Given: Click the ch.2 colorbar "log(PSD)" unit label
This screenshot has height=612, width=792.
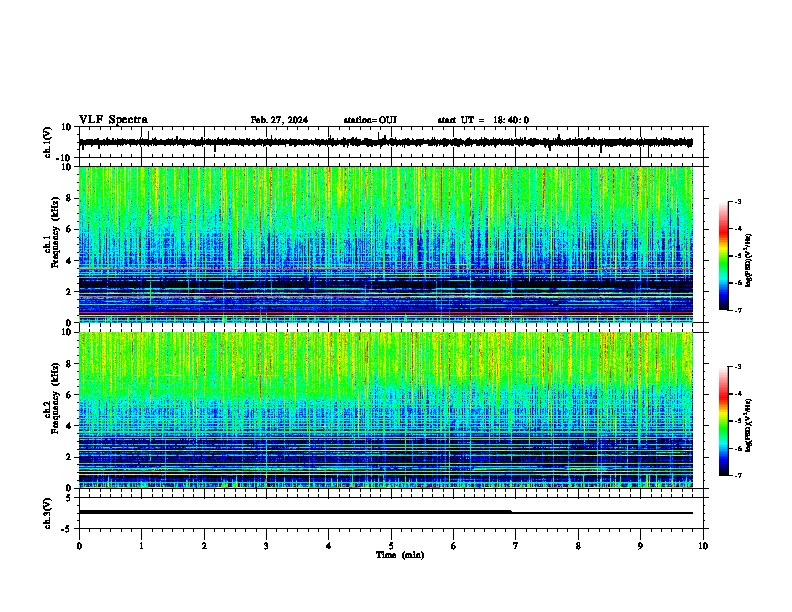Looking at the screenshot, I should 749,425.
